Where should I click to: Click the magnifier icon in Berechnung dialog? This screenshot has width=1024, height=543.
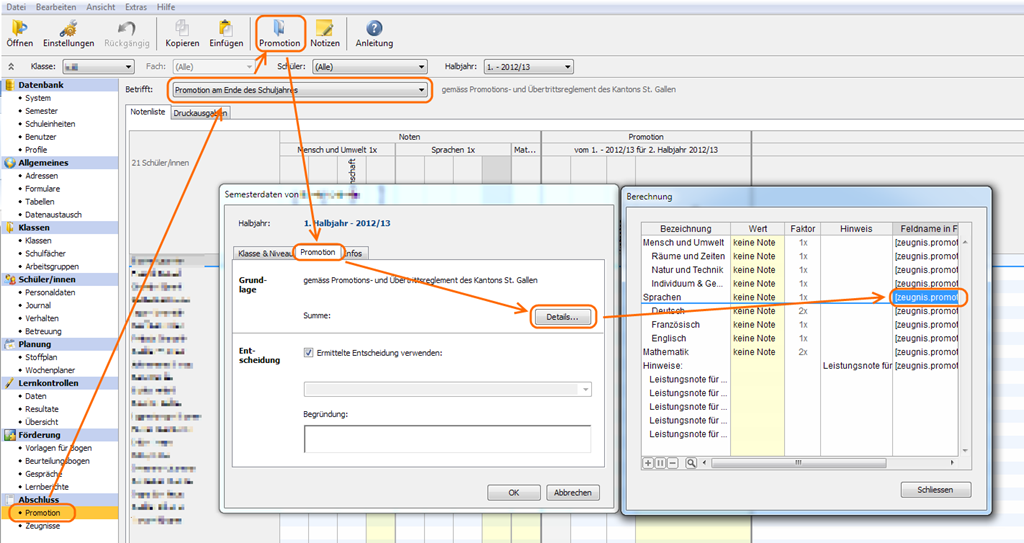click(690, 463)
